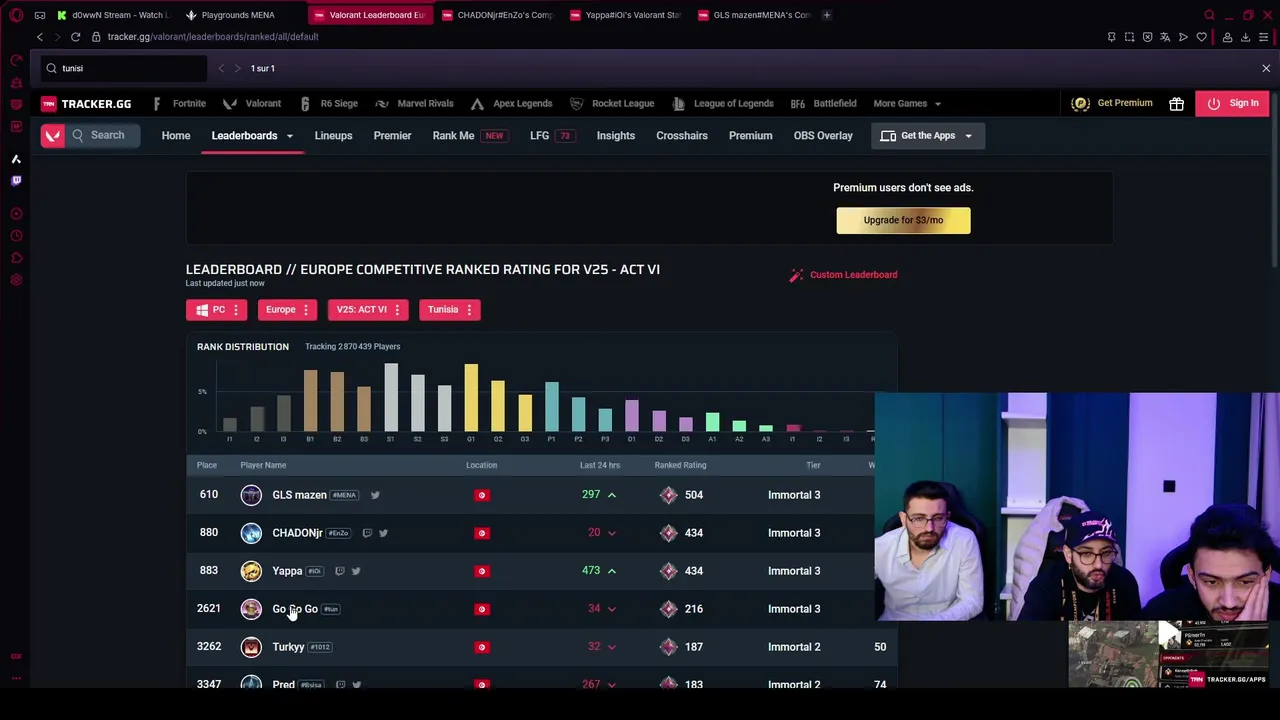
Task: Open the Battlefield game link
Action: tap(823, 103)
